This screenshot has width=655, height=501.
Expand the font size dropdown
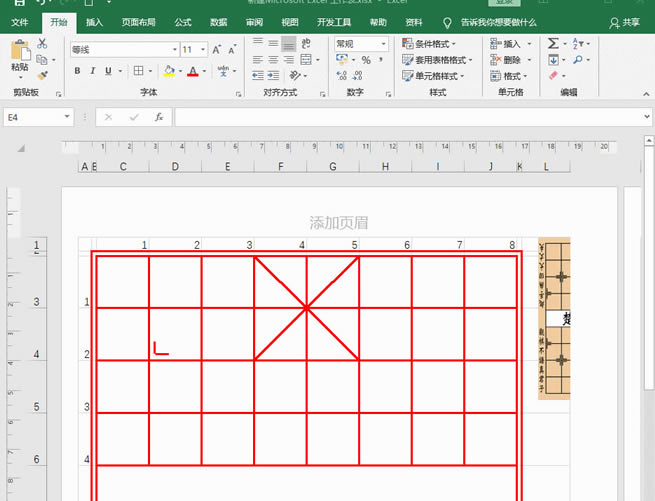tap(203, 49)
